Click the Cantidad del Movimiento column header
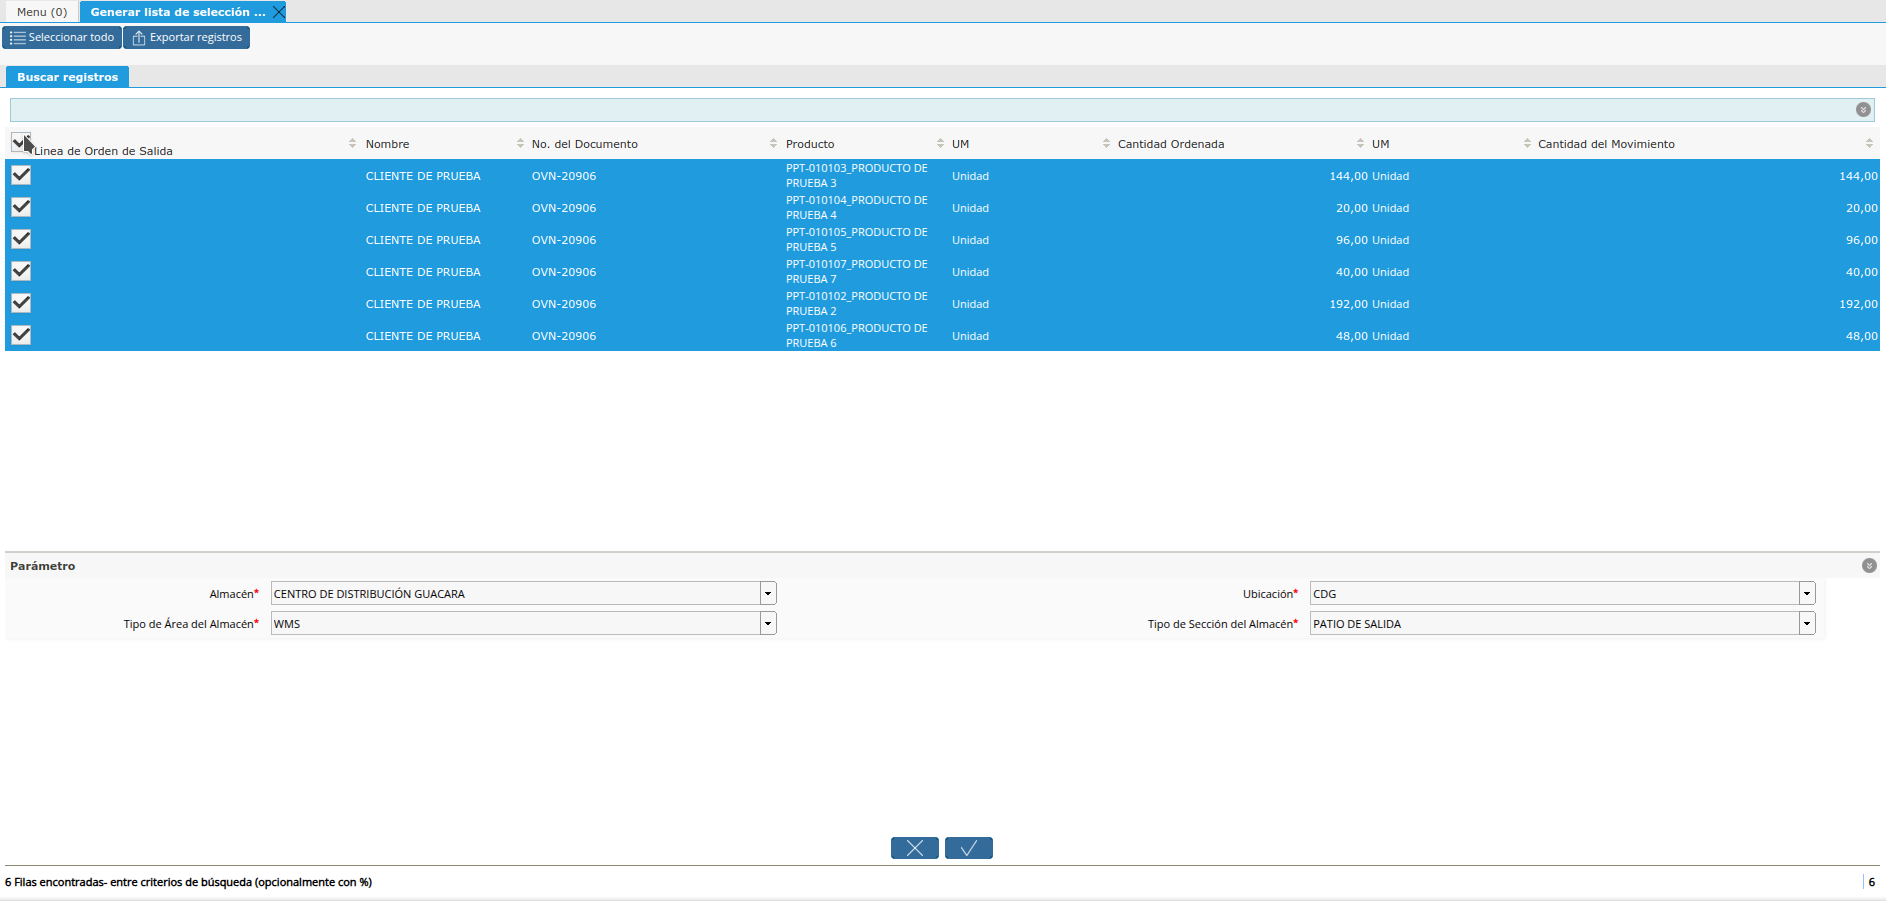This screenshot has height=901, width=1886. (1606, 144)
